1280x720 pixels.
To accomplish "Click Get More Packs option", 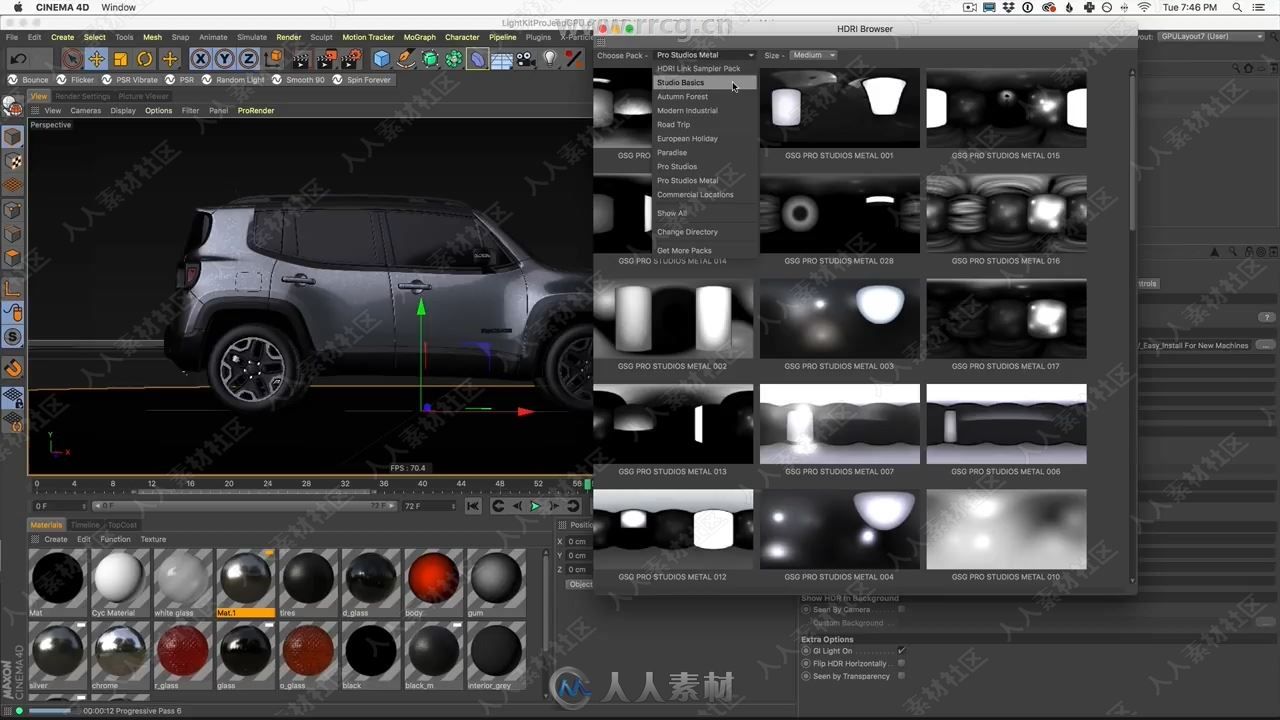I will coord(704,251).
